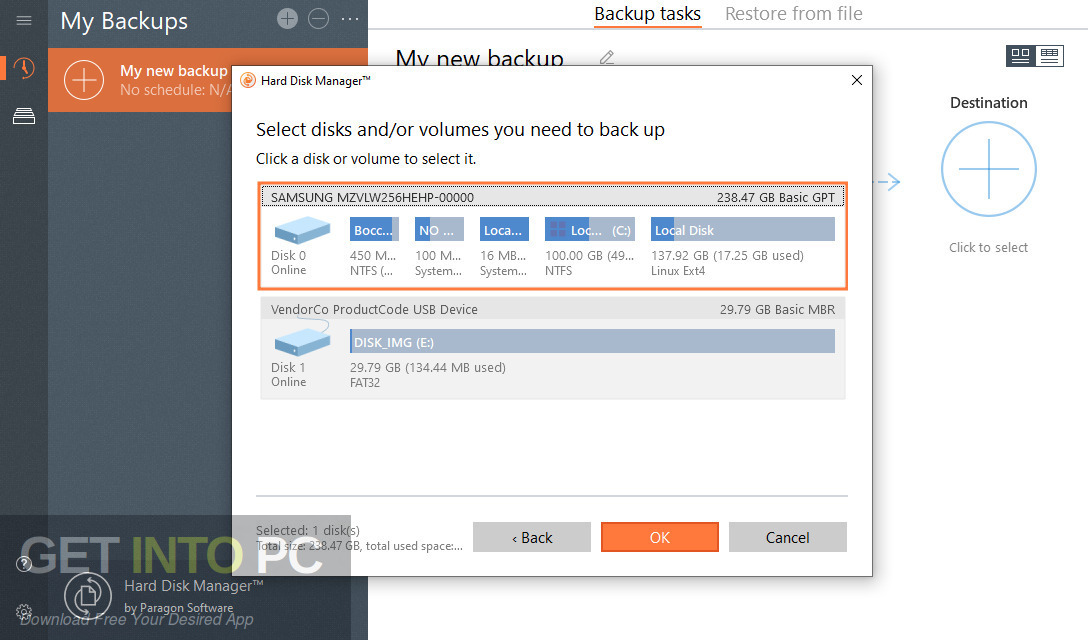Remove backup with minus circle icon
The width and height of the screenshot is (1088, 640).
point(318,19)
